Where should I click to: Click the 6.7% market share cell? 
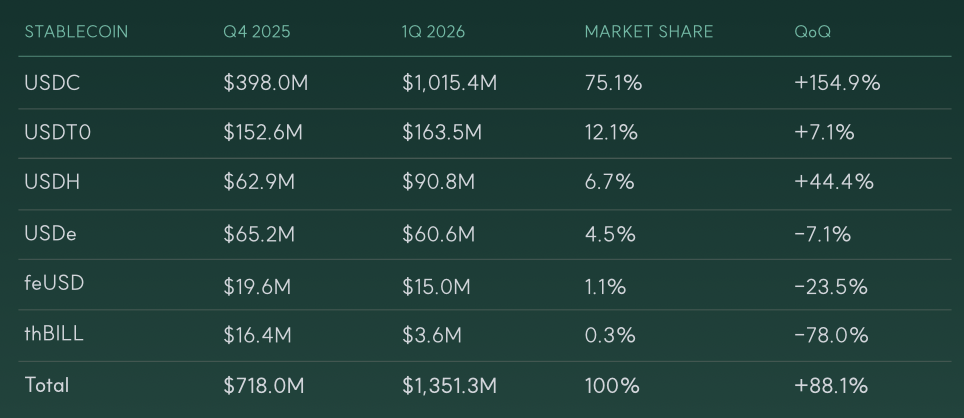(x=609, y=183)
